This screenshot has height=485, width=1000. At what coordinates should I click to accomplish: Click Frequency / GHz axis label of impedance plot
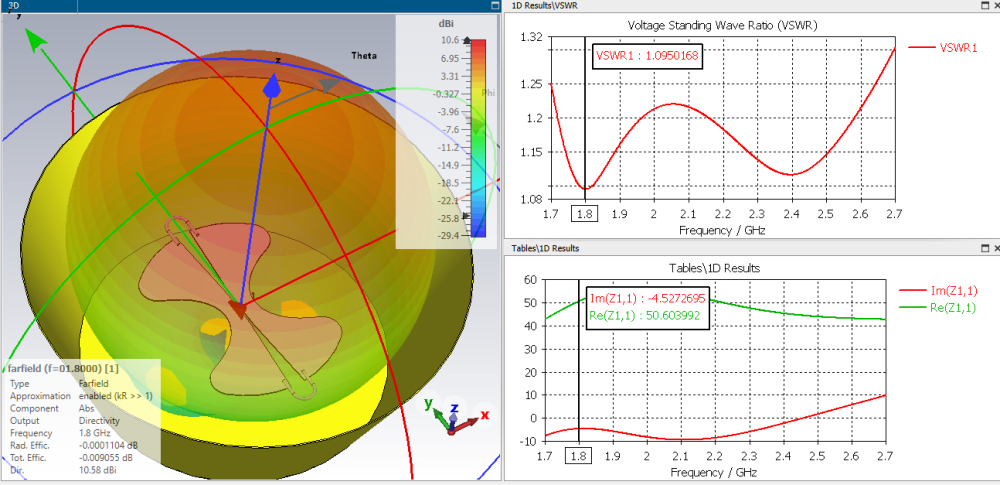(x=714, y=472)
